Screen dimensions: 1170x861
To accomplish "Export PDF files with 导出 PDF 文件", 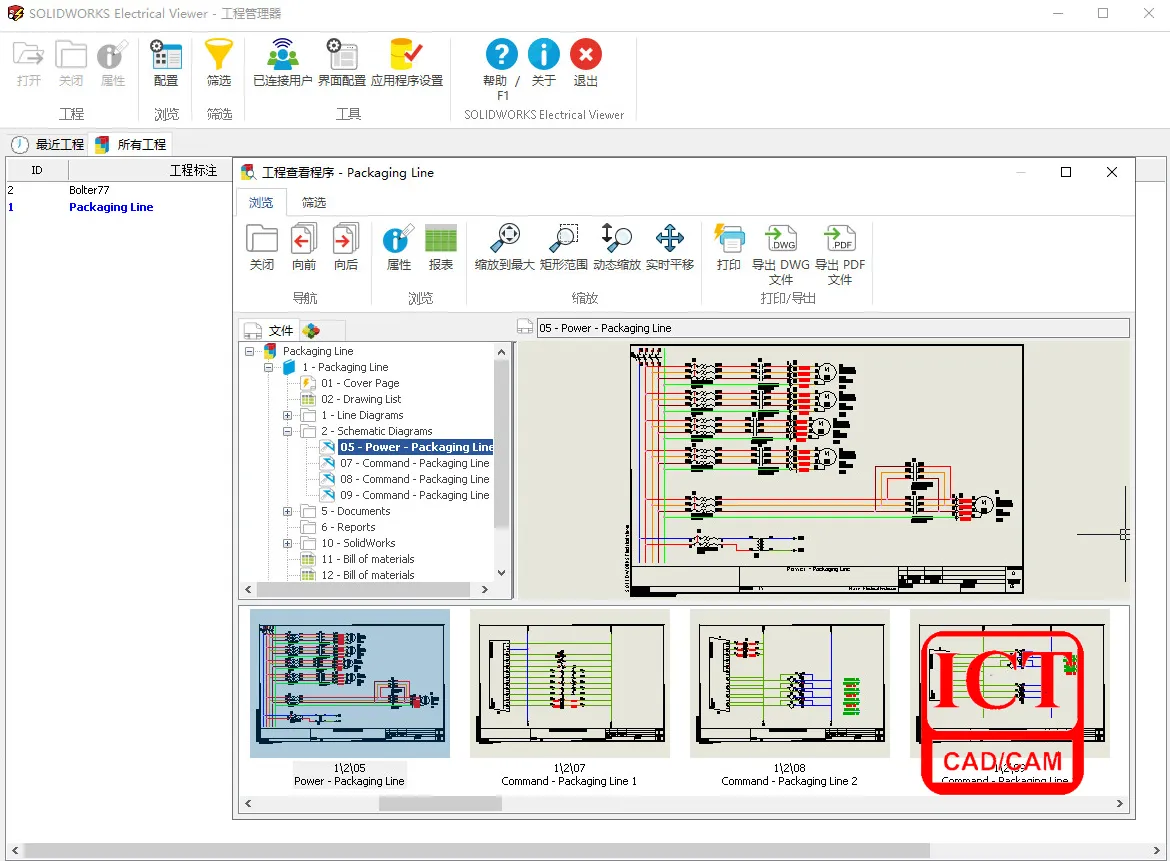I will [x=840, y=255].
